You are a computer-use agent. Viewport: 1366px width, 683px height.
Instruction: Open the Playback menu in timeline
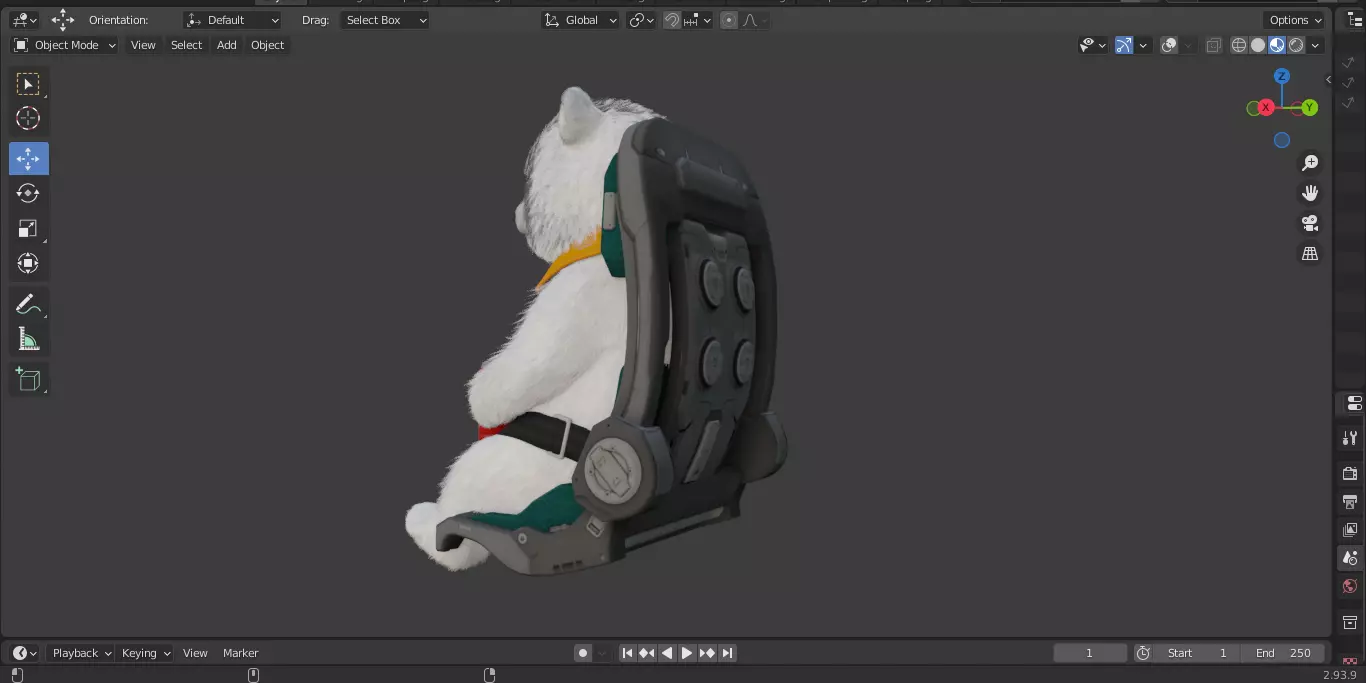coord(81,653)
